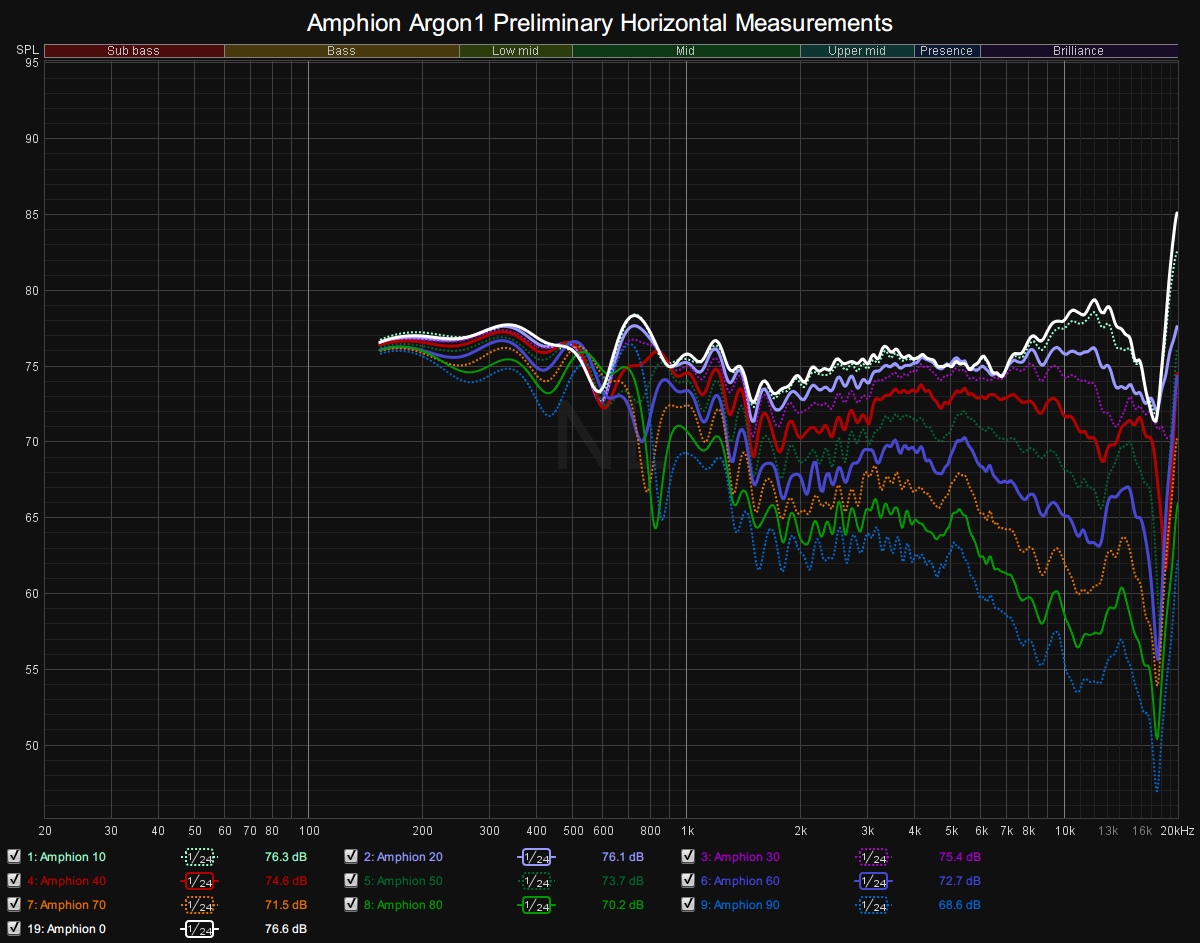The height and width of the screenshot is (943, 1200).
Task: Click the 1/24 smoothing icon for Amphion 20
Action: pos(536,857)
